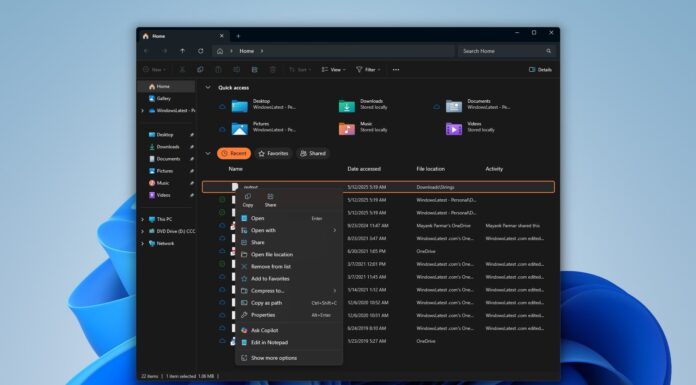Screen dimensions: 696x385
Task: Open the Filter dropdown in toolbar
Action: (368, 70)
